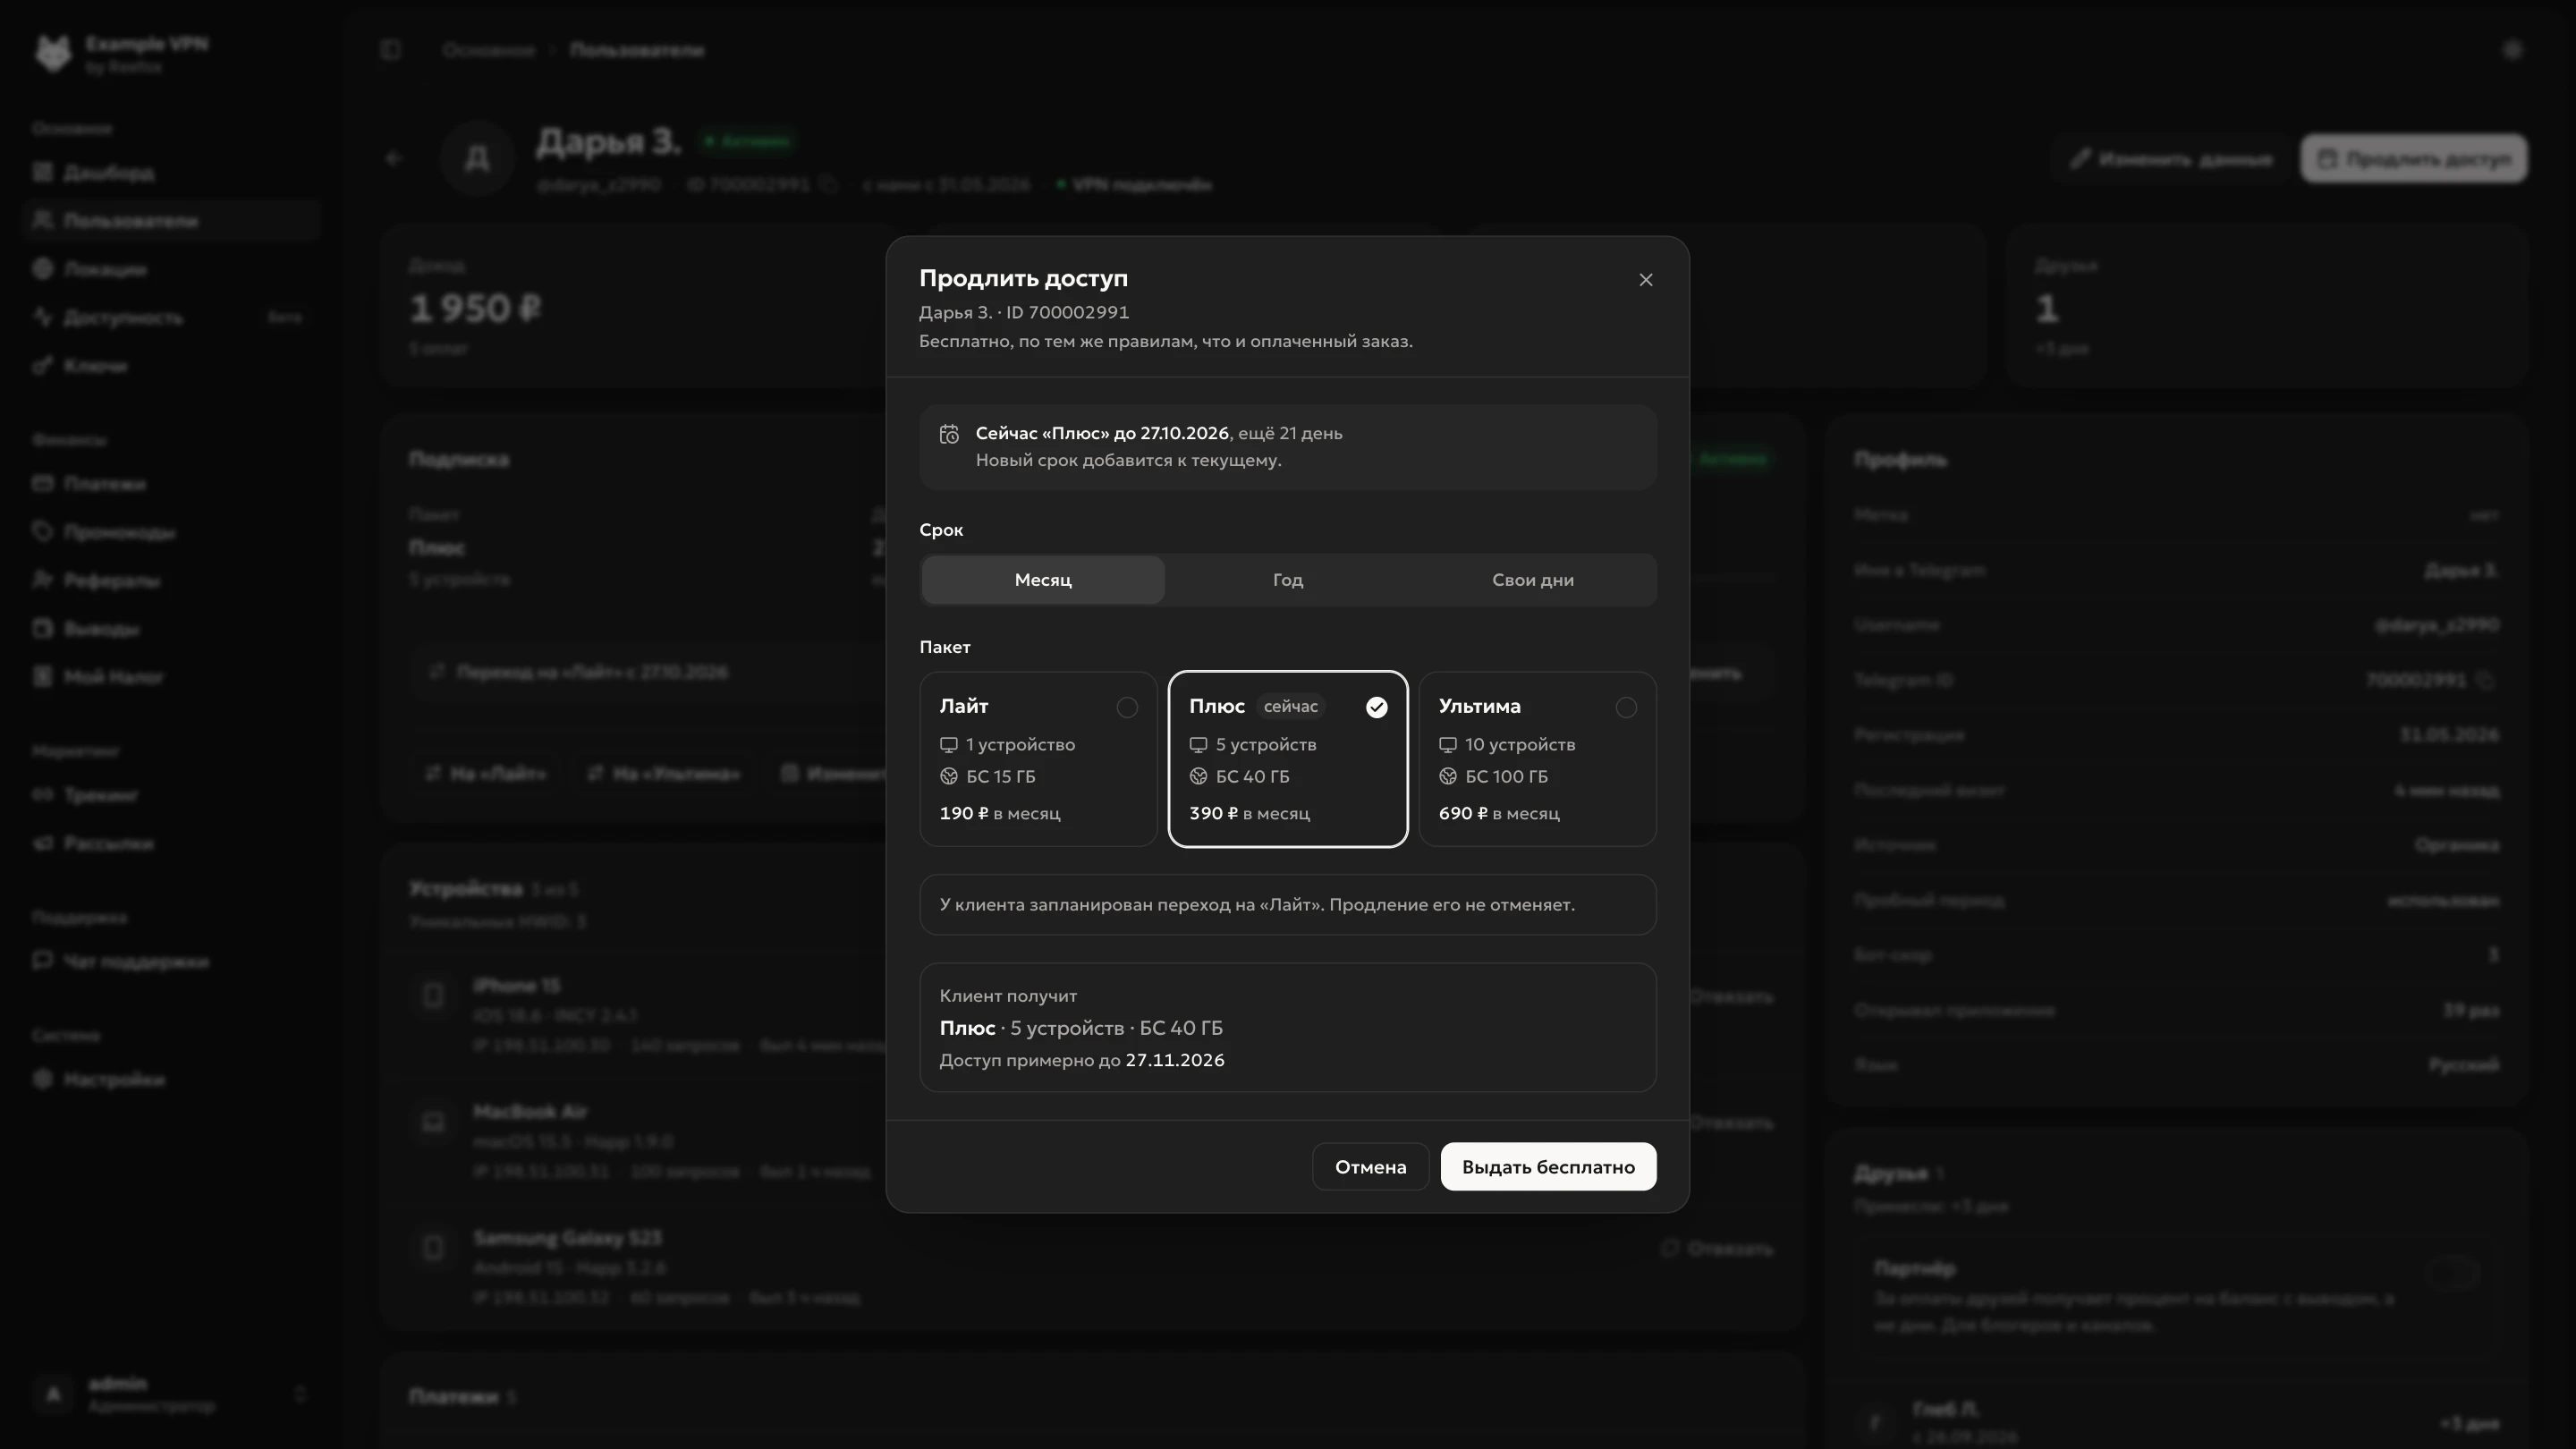Viewport: 2576px width, 1449px height.
Task: Click the globe icon beside БС 100 ГБ
Action: coord(1448,777)
